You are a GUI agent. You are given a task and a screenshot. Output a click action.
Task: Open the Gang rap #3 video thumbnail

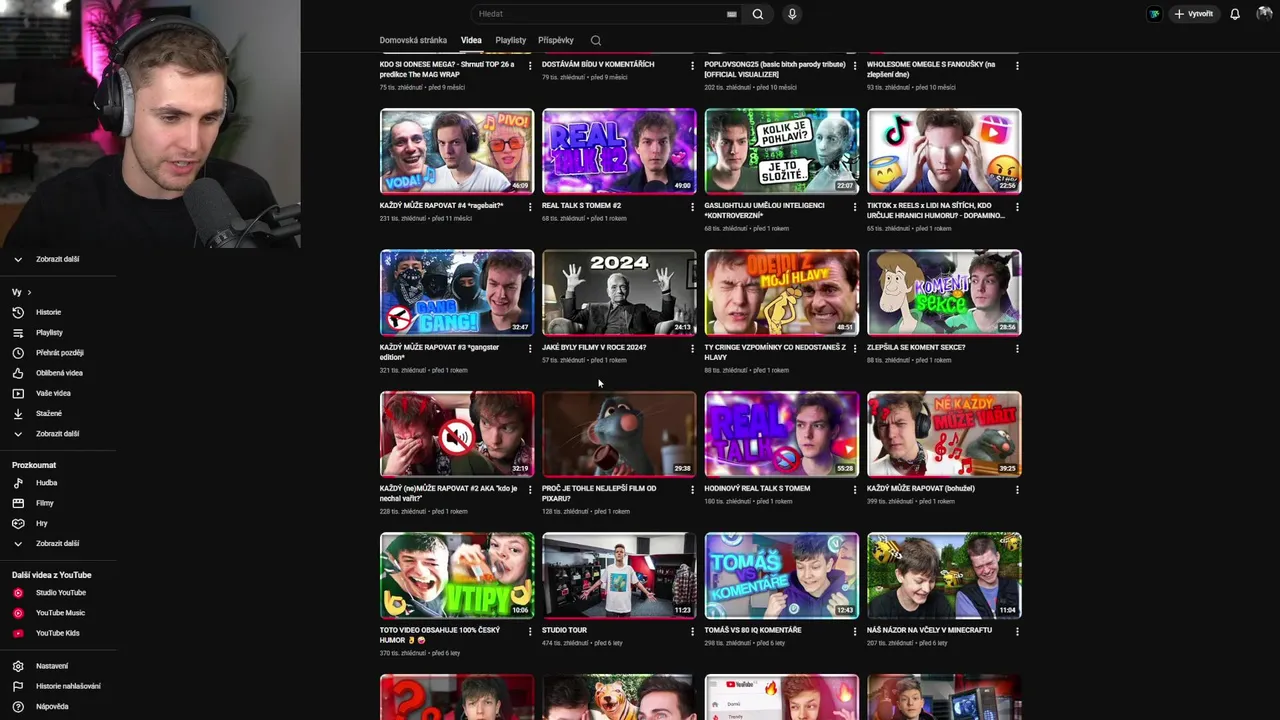click(457, 292)
